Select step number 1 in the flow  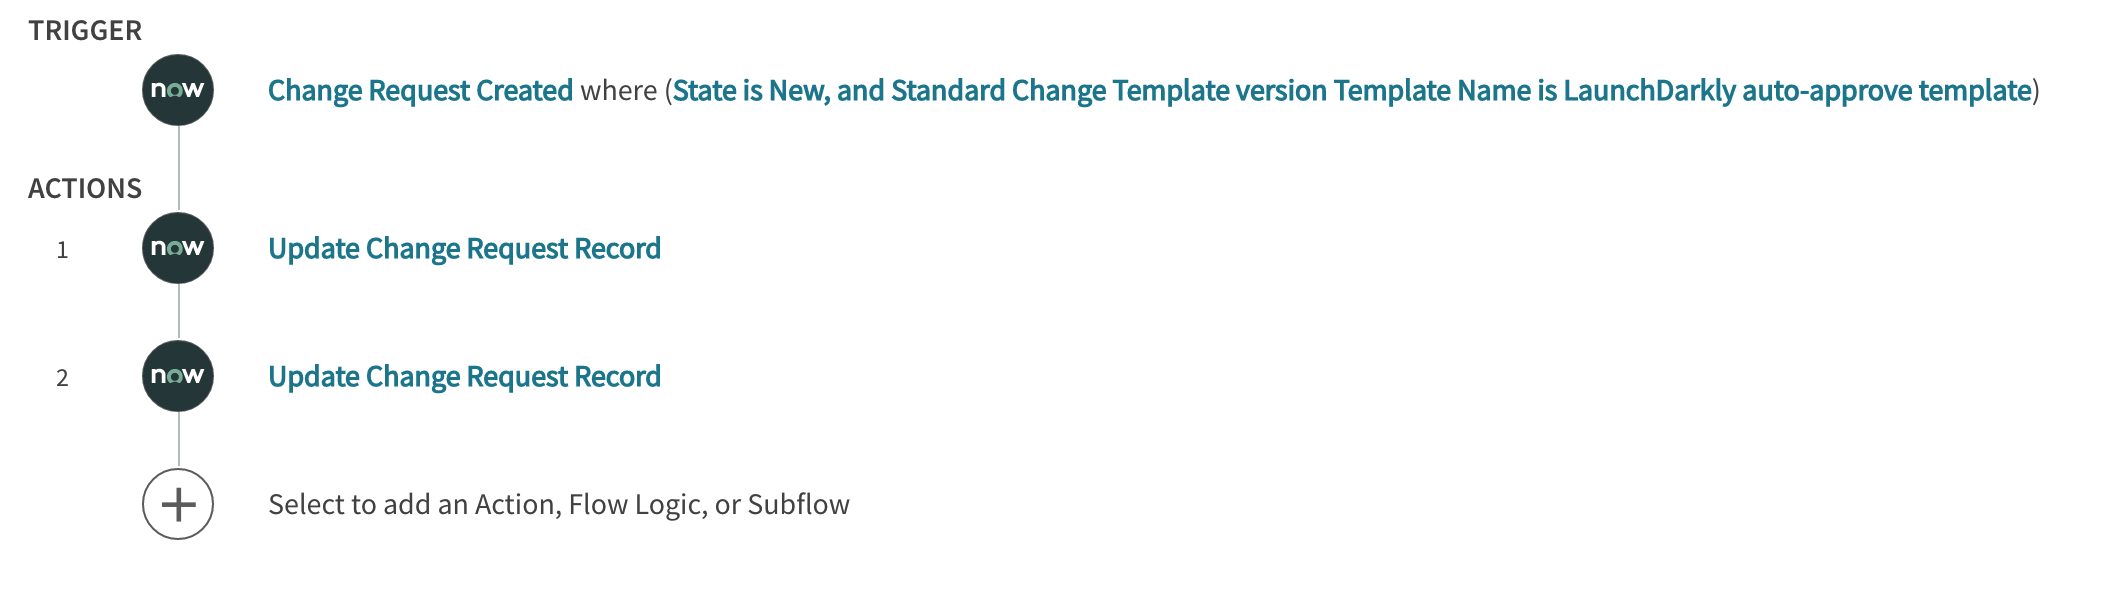click(64, 248)
